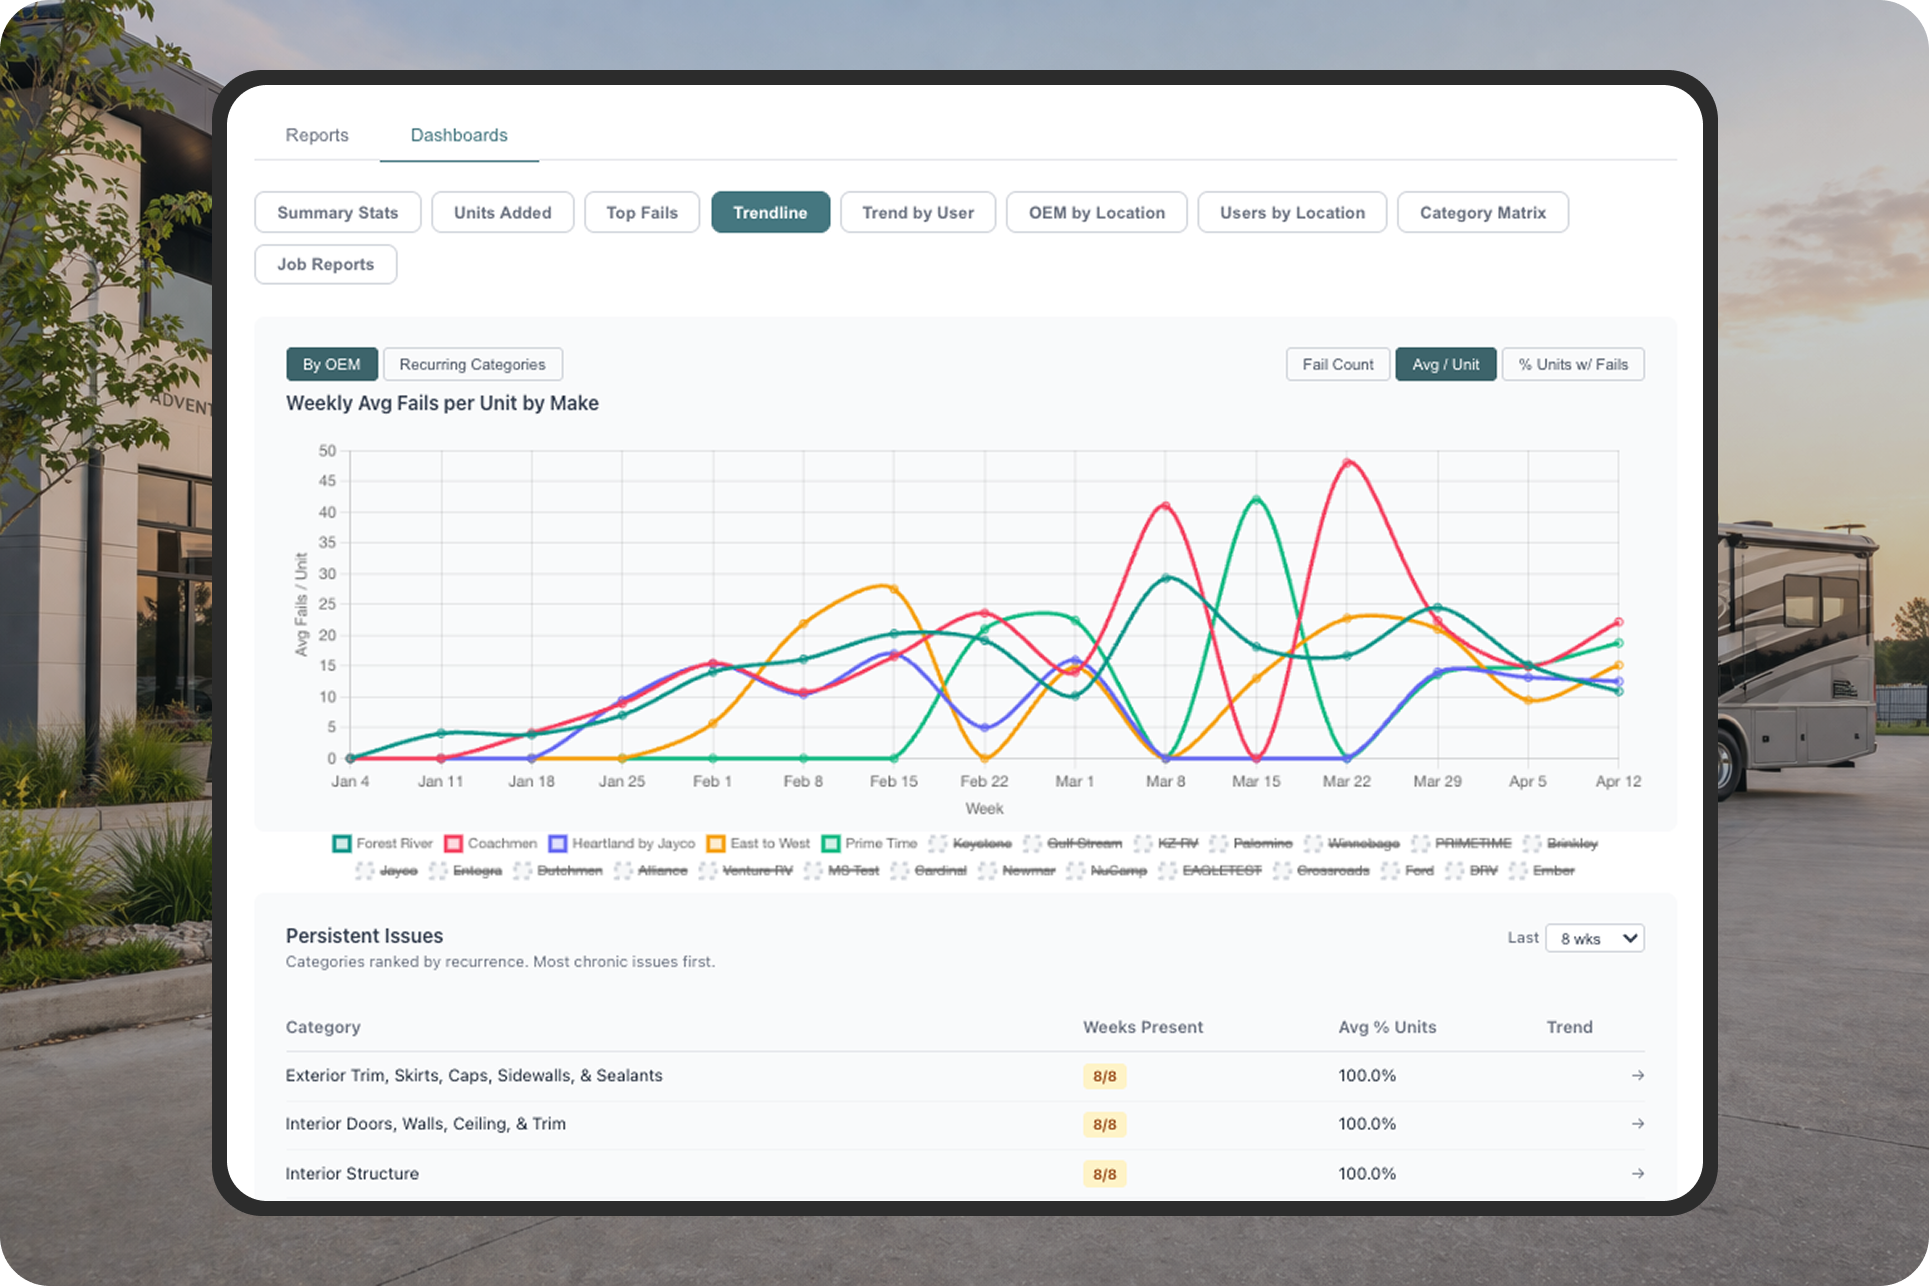Open the Top Fails dashboard
Image resolution: width=1929 pixels, height=1286 pixels.
click(x=641, y=212)
